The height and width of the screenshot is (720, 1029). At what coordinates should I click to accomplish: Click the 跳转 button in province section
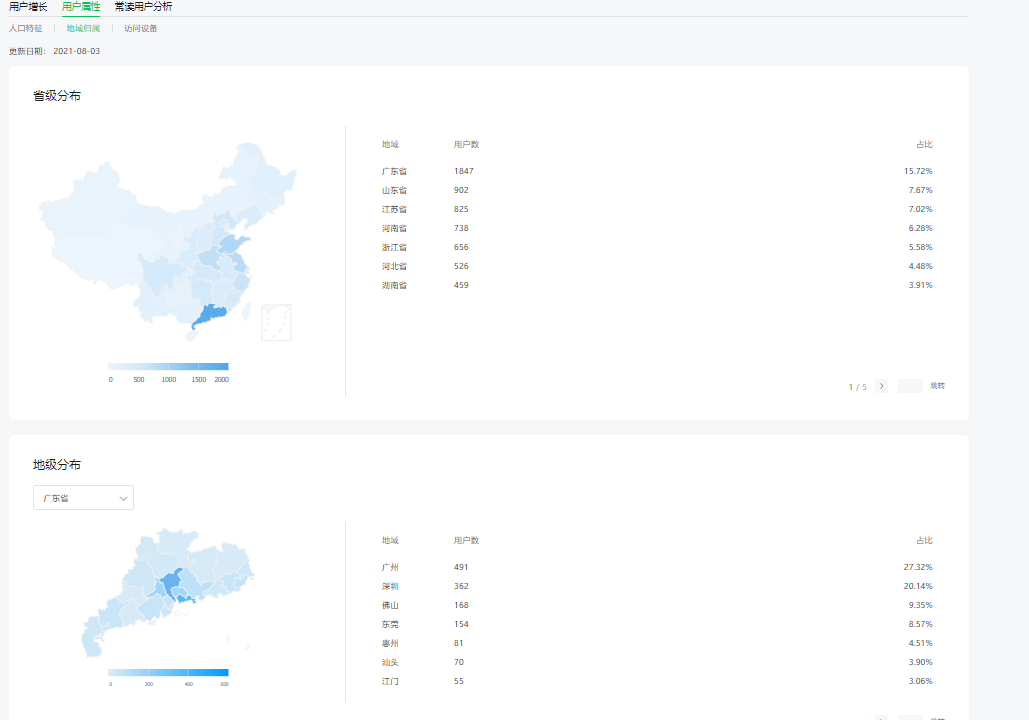[938, 386]
